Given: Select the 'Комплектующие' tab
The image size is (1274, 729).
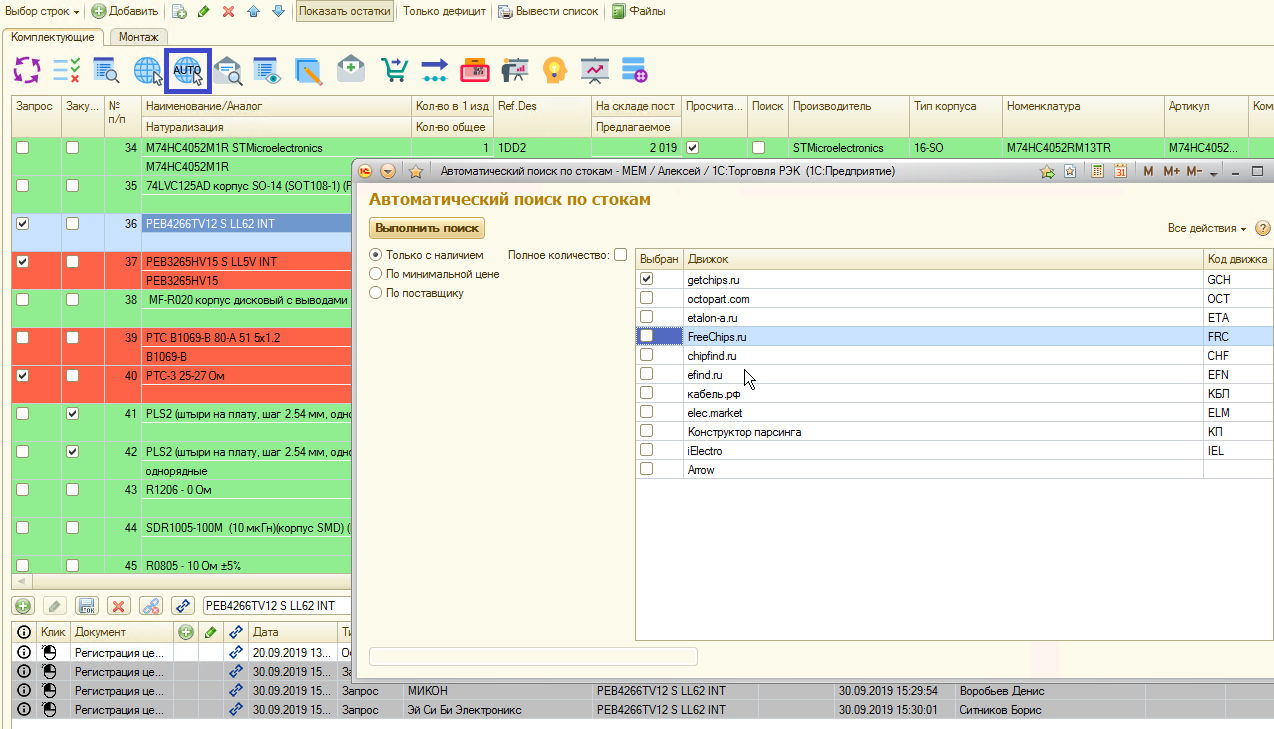Looking at the screenshot, I should 53,37.
